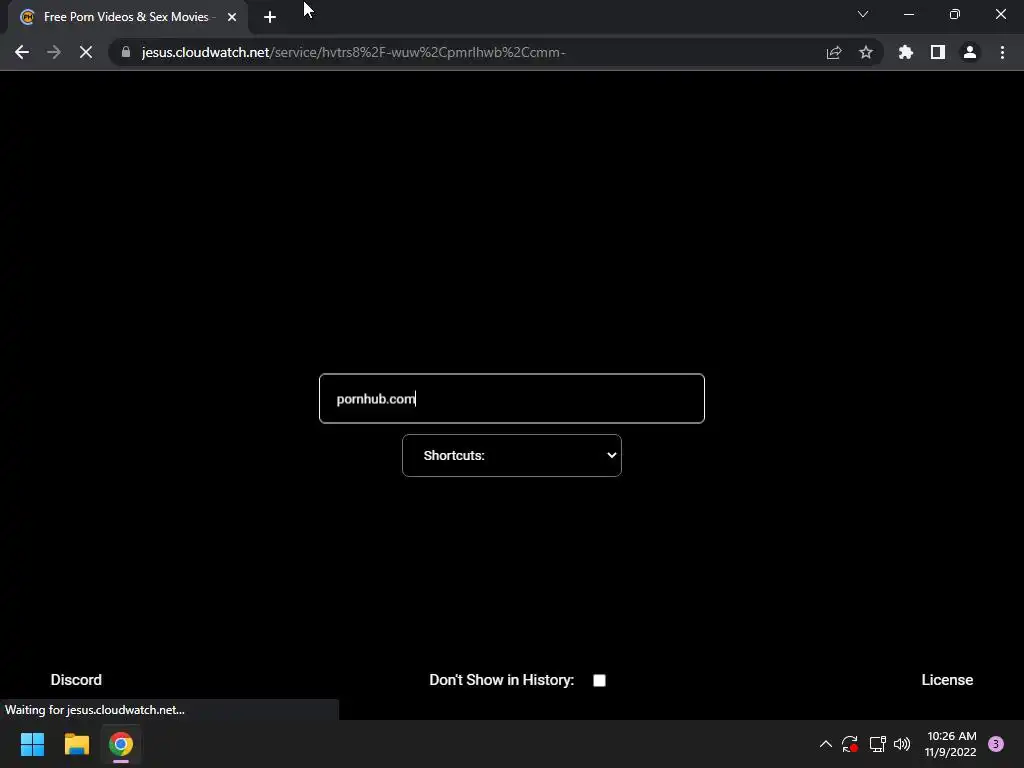Viewport: 1024px width, 768px height.
Task: Toggle the Chrome side panel icon
Action: (938, 52)
